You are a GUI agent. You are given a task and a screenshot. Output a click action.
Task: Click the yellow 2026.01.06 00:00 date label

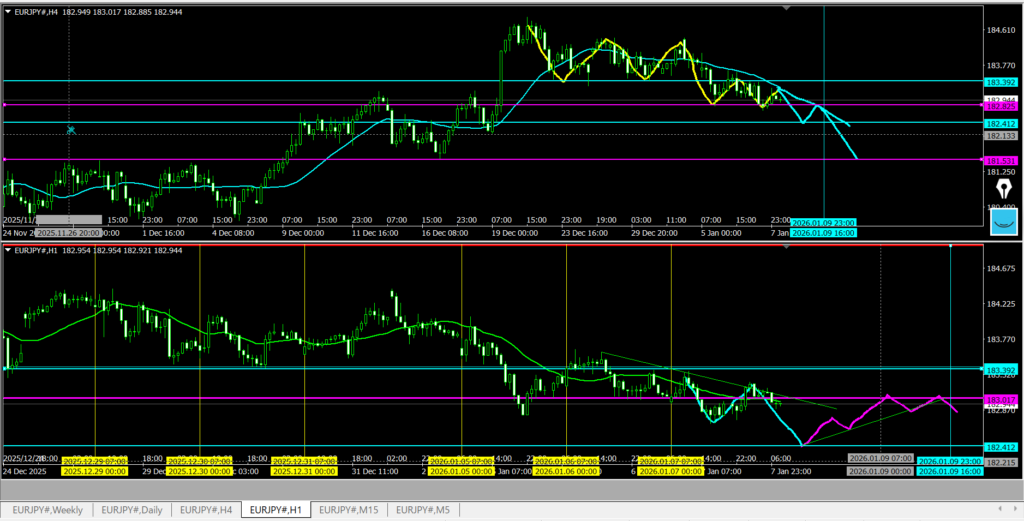tap(566, 470)
